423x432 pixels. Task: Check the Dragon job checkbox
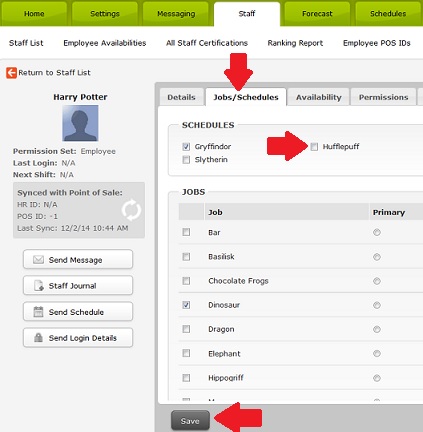pos(186,329)
